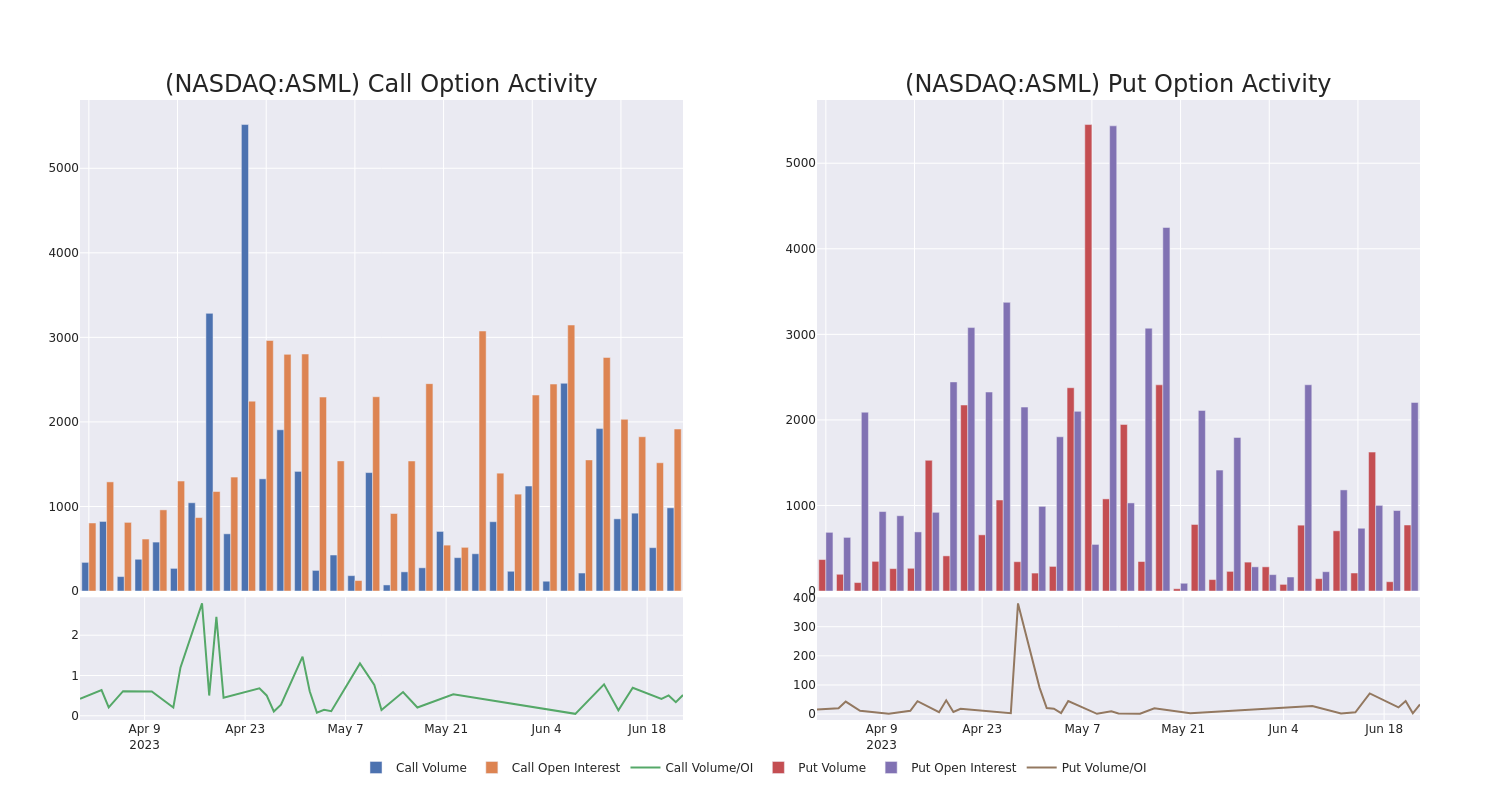
Task: Click 'May 21' x-axis label on put chart
Action: click(x=1183, y=729)
